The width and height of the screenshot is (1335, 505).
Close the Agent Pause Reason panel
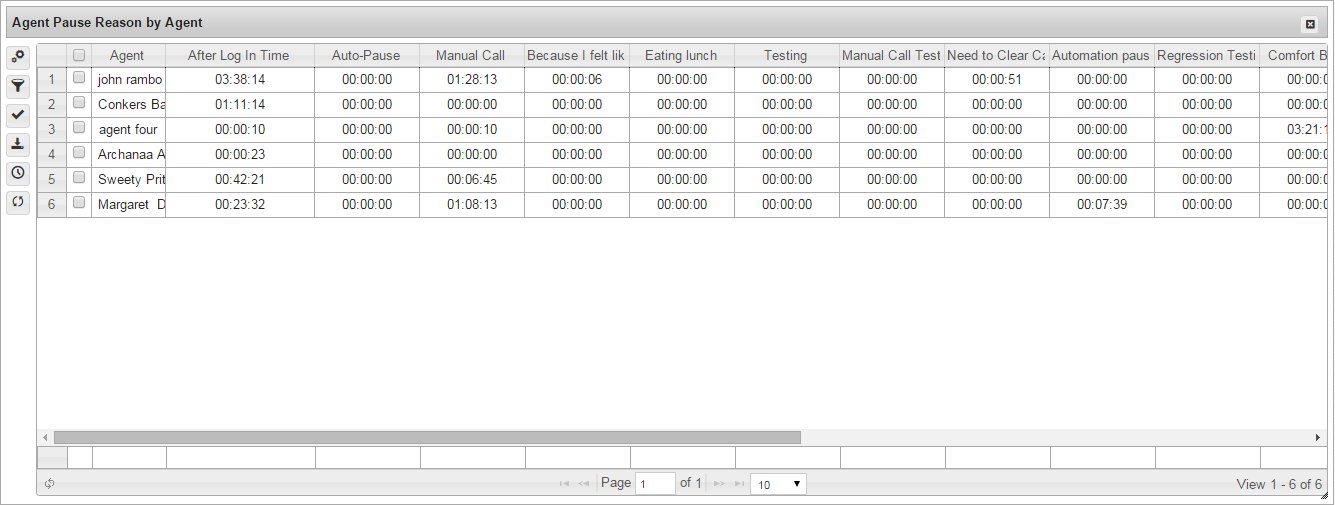(x=1309, y=24)
